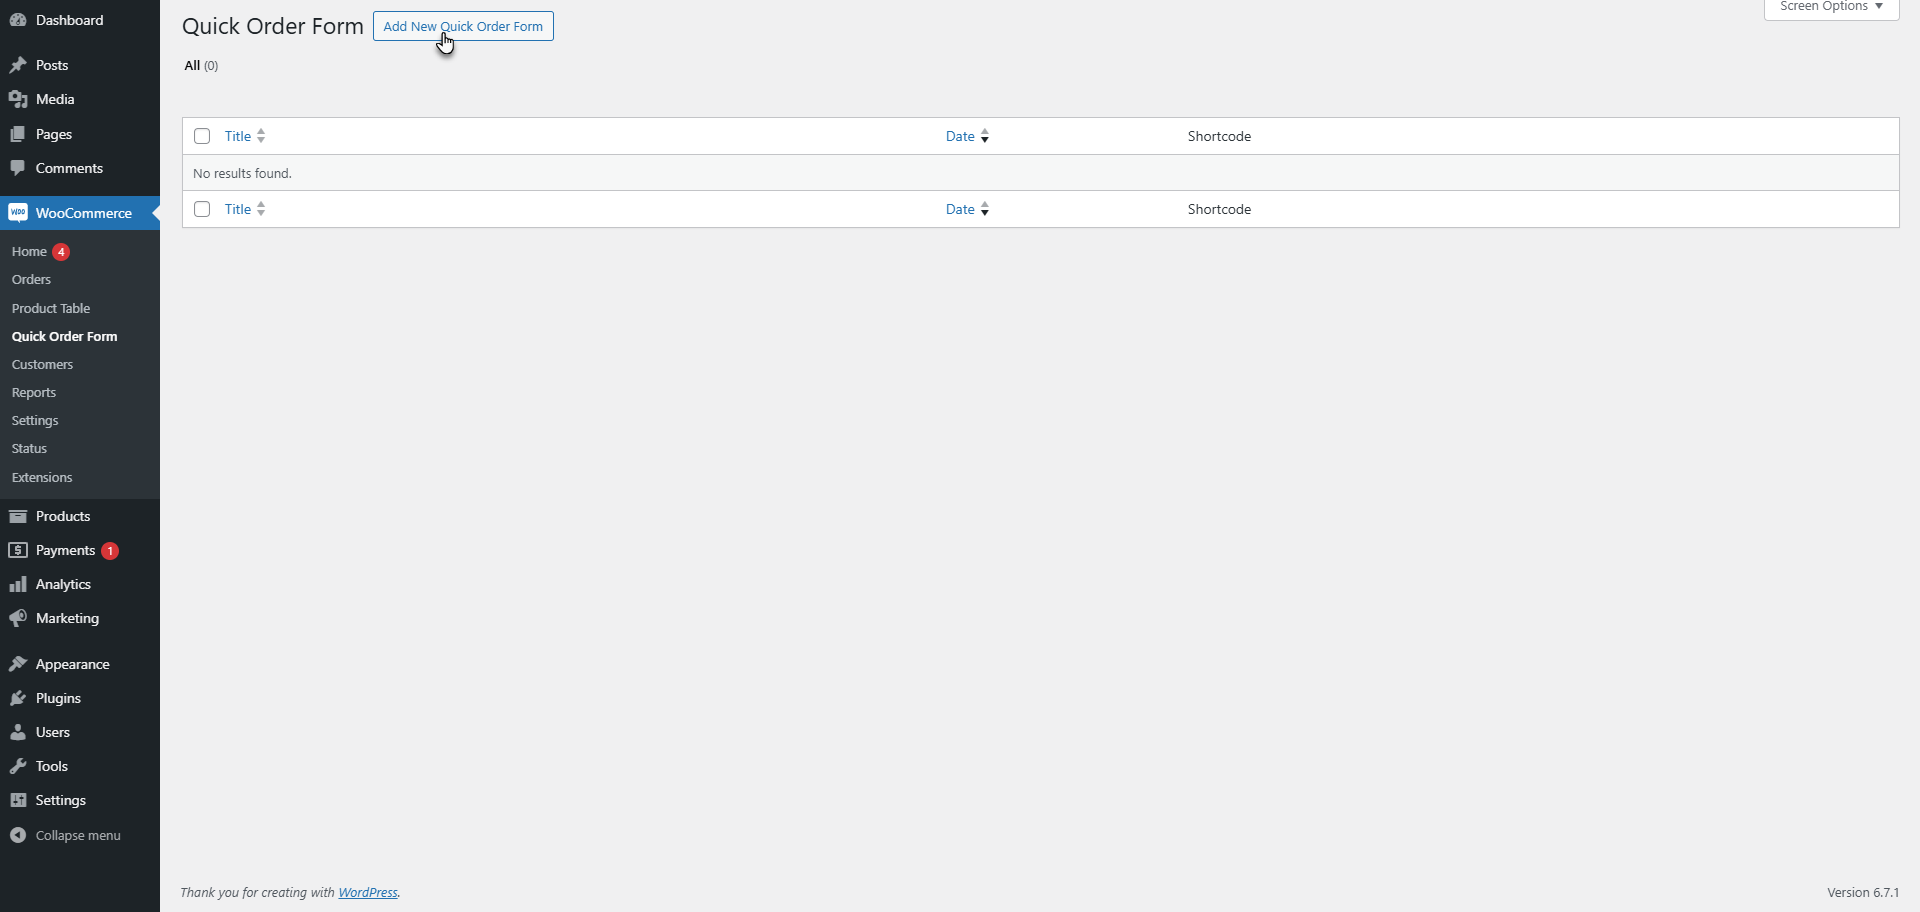Click the Settings sliders icon

[x=18, y=800]
